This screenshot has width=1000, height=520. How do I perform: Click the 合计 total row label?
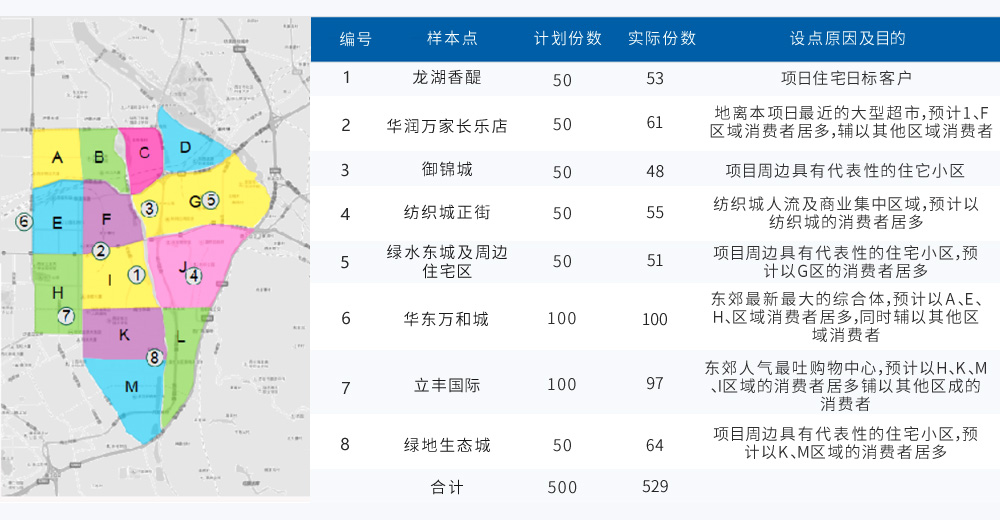[x=447, y=487]
